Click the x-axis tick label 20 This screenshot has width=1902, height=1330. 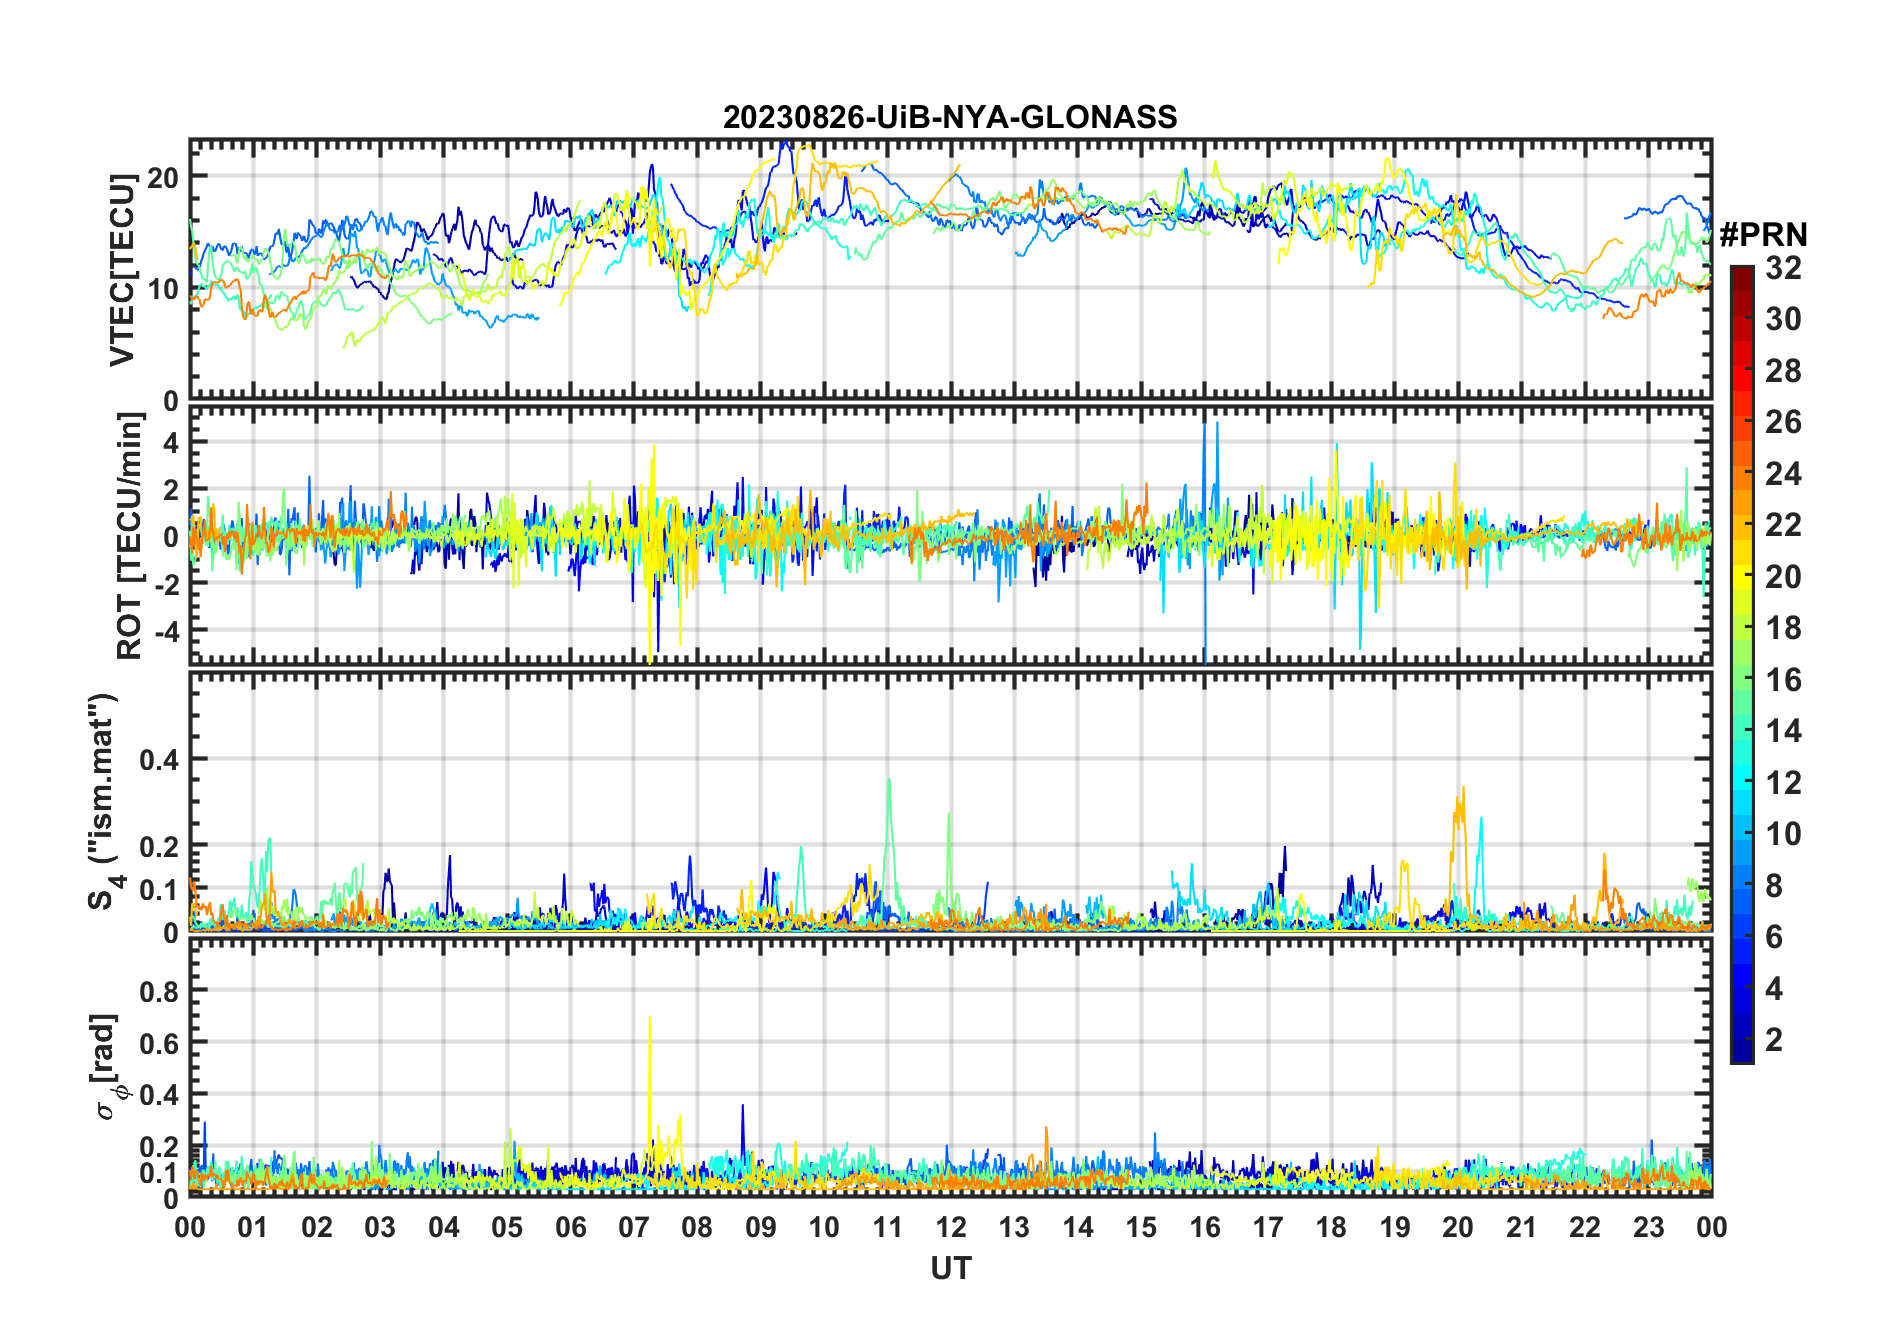pos(1457,1227)
